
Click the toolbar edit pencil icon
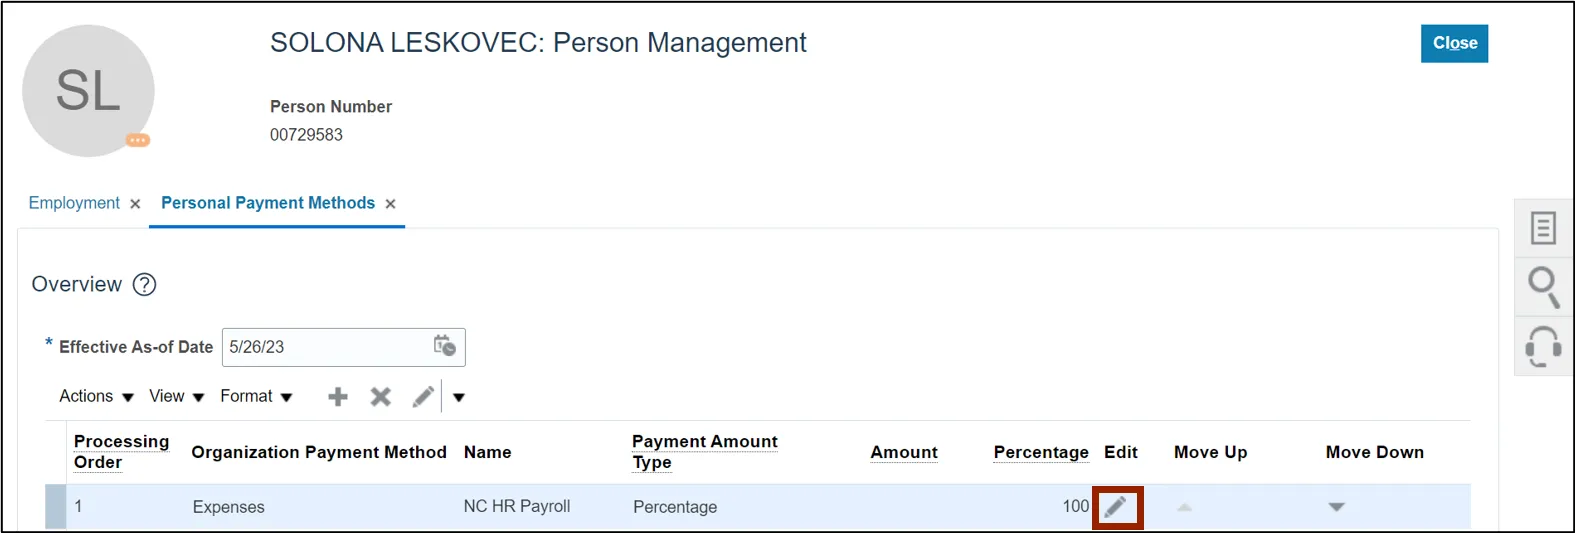click(423, 397)
